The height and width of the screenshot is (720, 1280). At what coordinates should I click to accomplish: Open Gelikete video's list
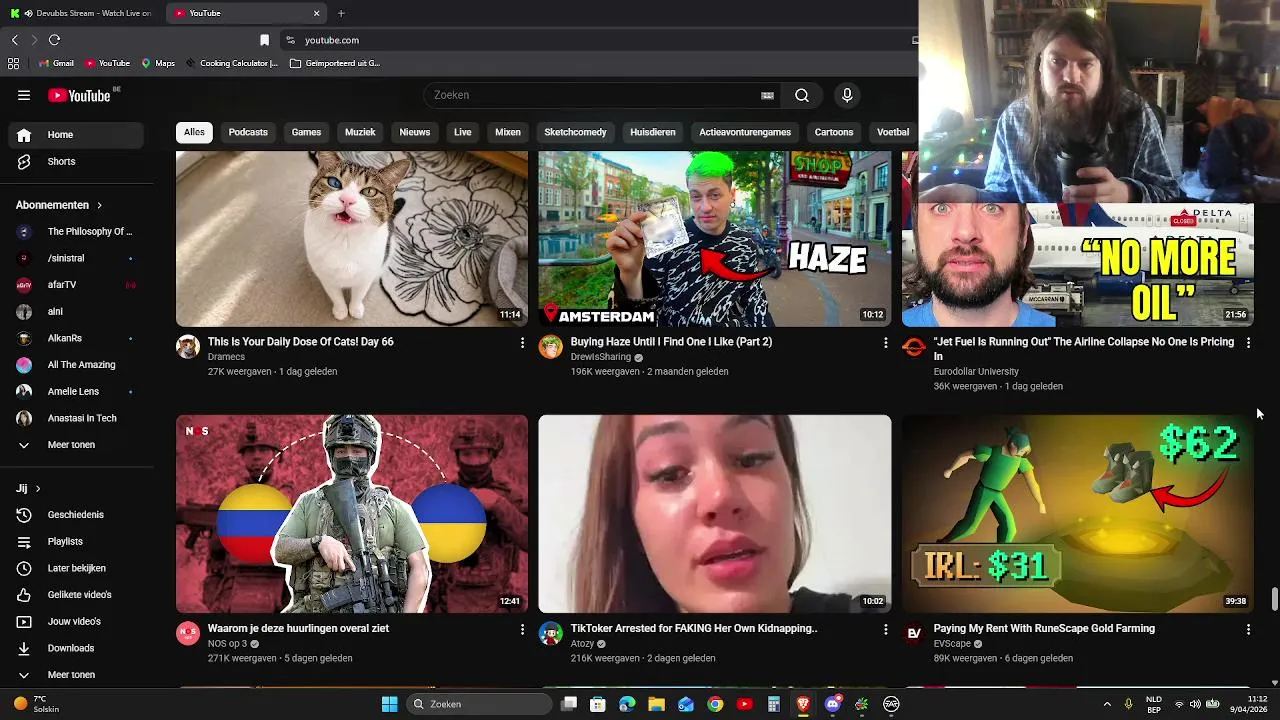coord(76,595)
